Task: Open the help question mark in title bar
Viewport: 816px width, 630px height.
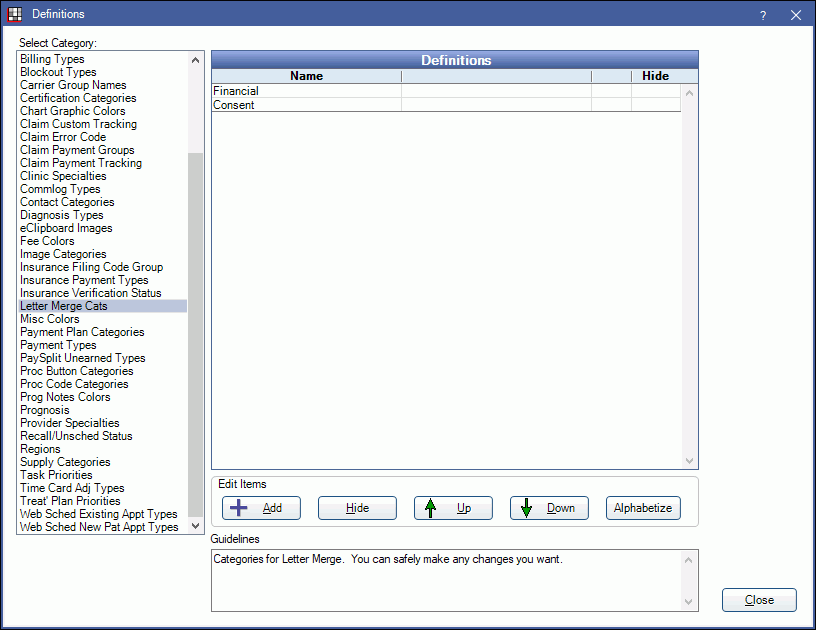Action: (x=763, y=15)
